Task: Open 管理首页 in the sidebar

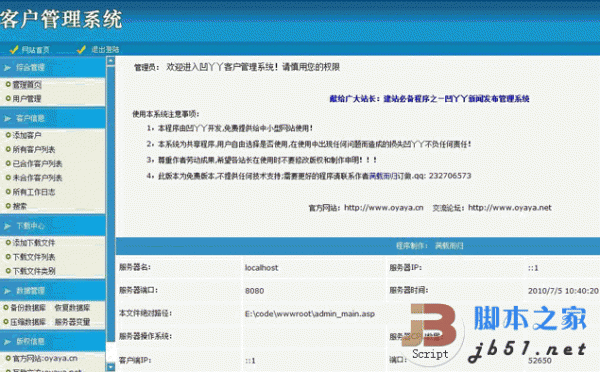Action: tap(27, 85)
